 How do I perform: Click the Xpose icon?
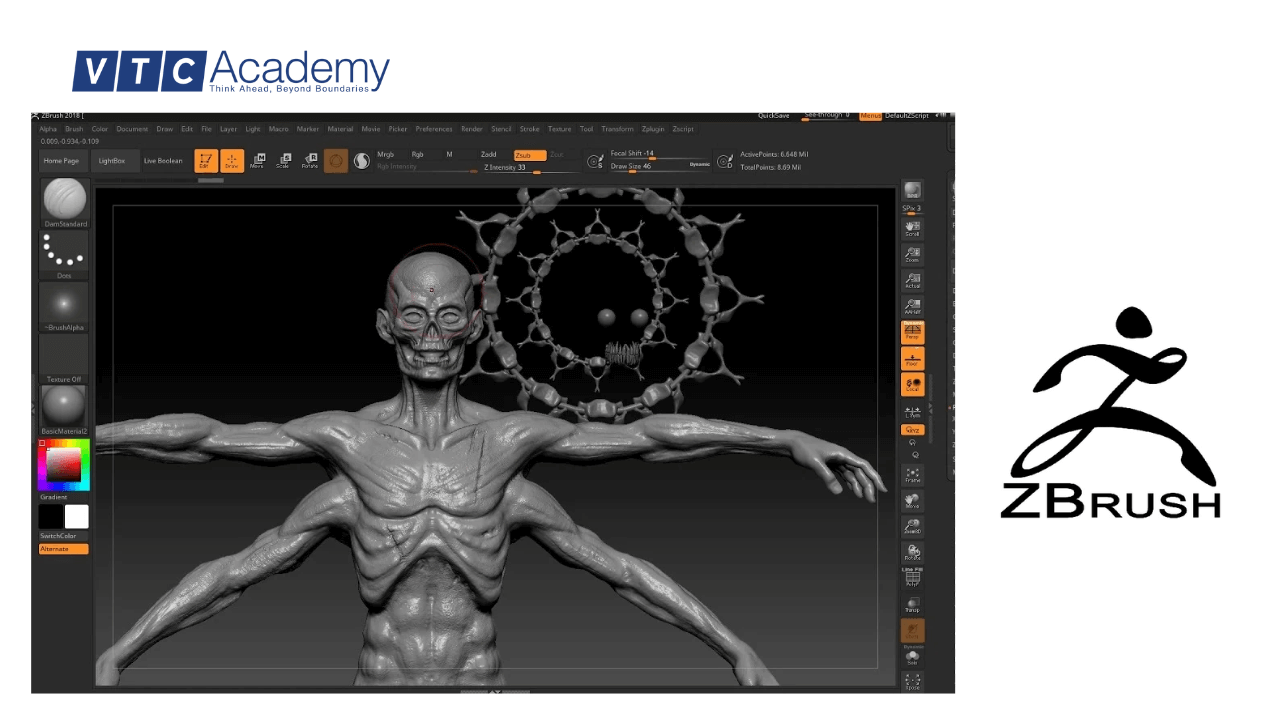pos(912,682)
